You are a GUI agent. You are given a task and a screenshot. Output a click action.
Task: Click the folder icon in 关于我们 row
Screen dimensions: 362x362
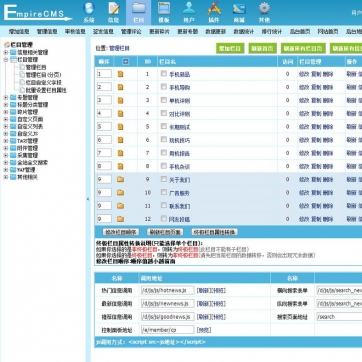pyautogui.click(x=120, y=179)
